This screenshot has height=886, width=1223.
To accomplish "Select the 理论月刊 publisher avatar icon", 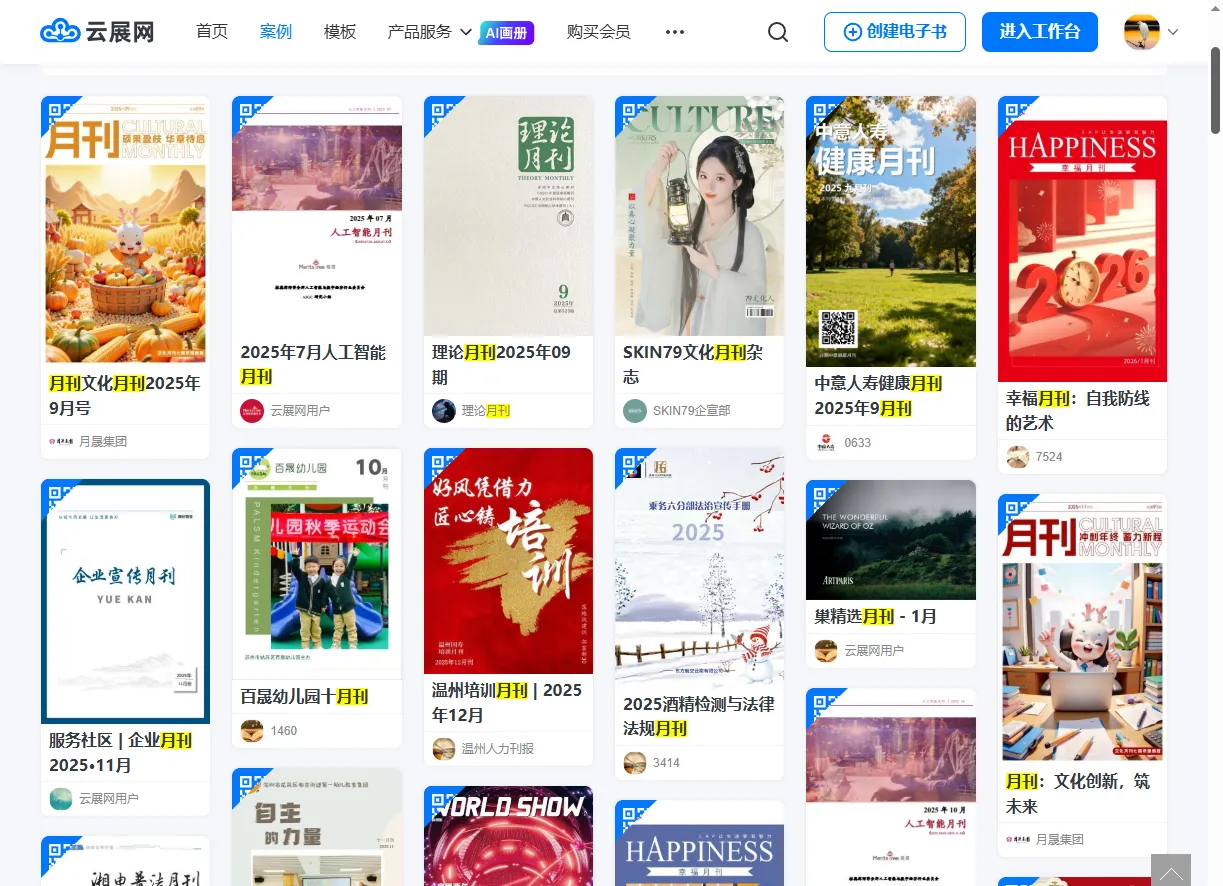I will (x=444, y=410).
